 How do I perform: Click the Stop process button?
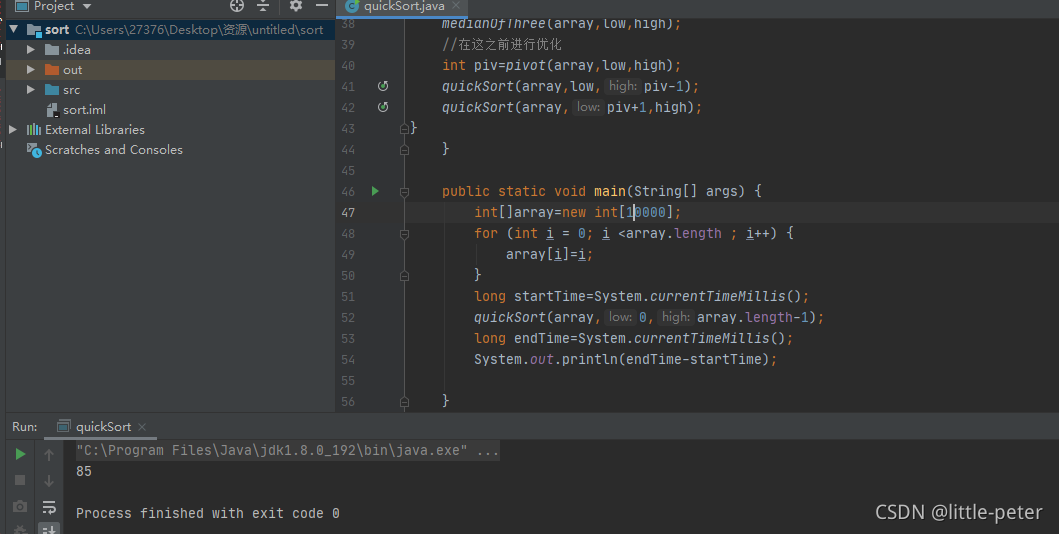pos(20,480)
